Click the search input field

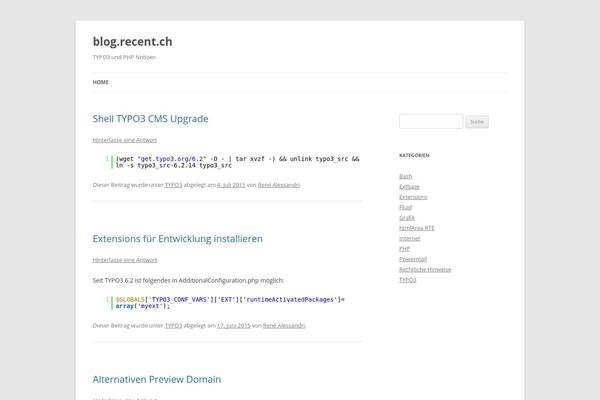pyautogui.click(x=431, y=121)
